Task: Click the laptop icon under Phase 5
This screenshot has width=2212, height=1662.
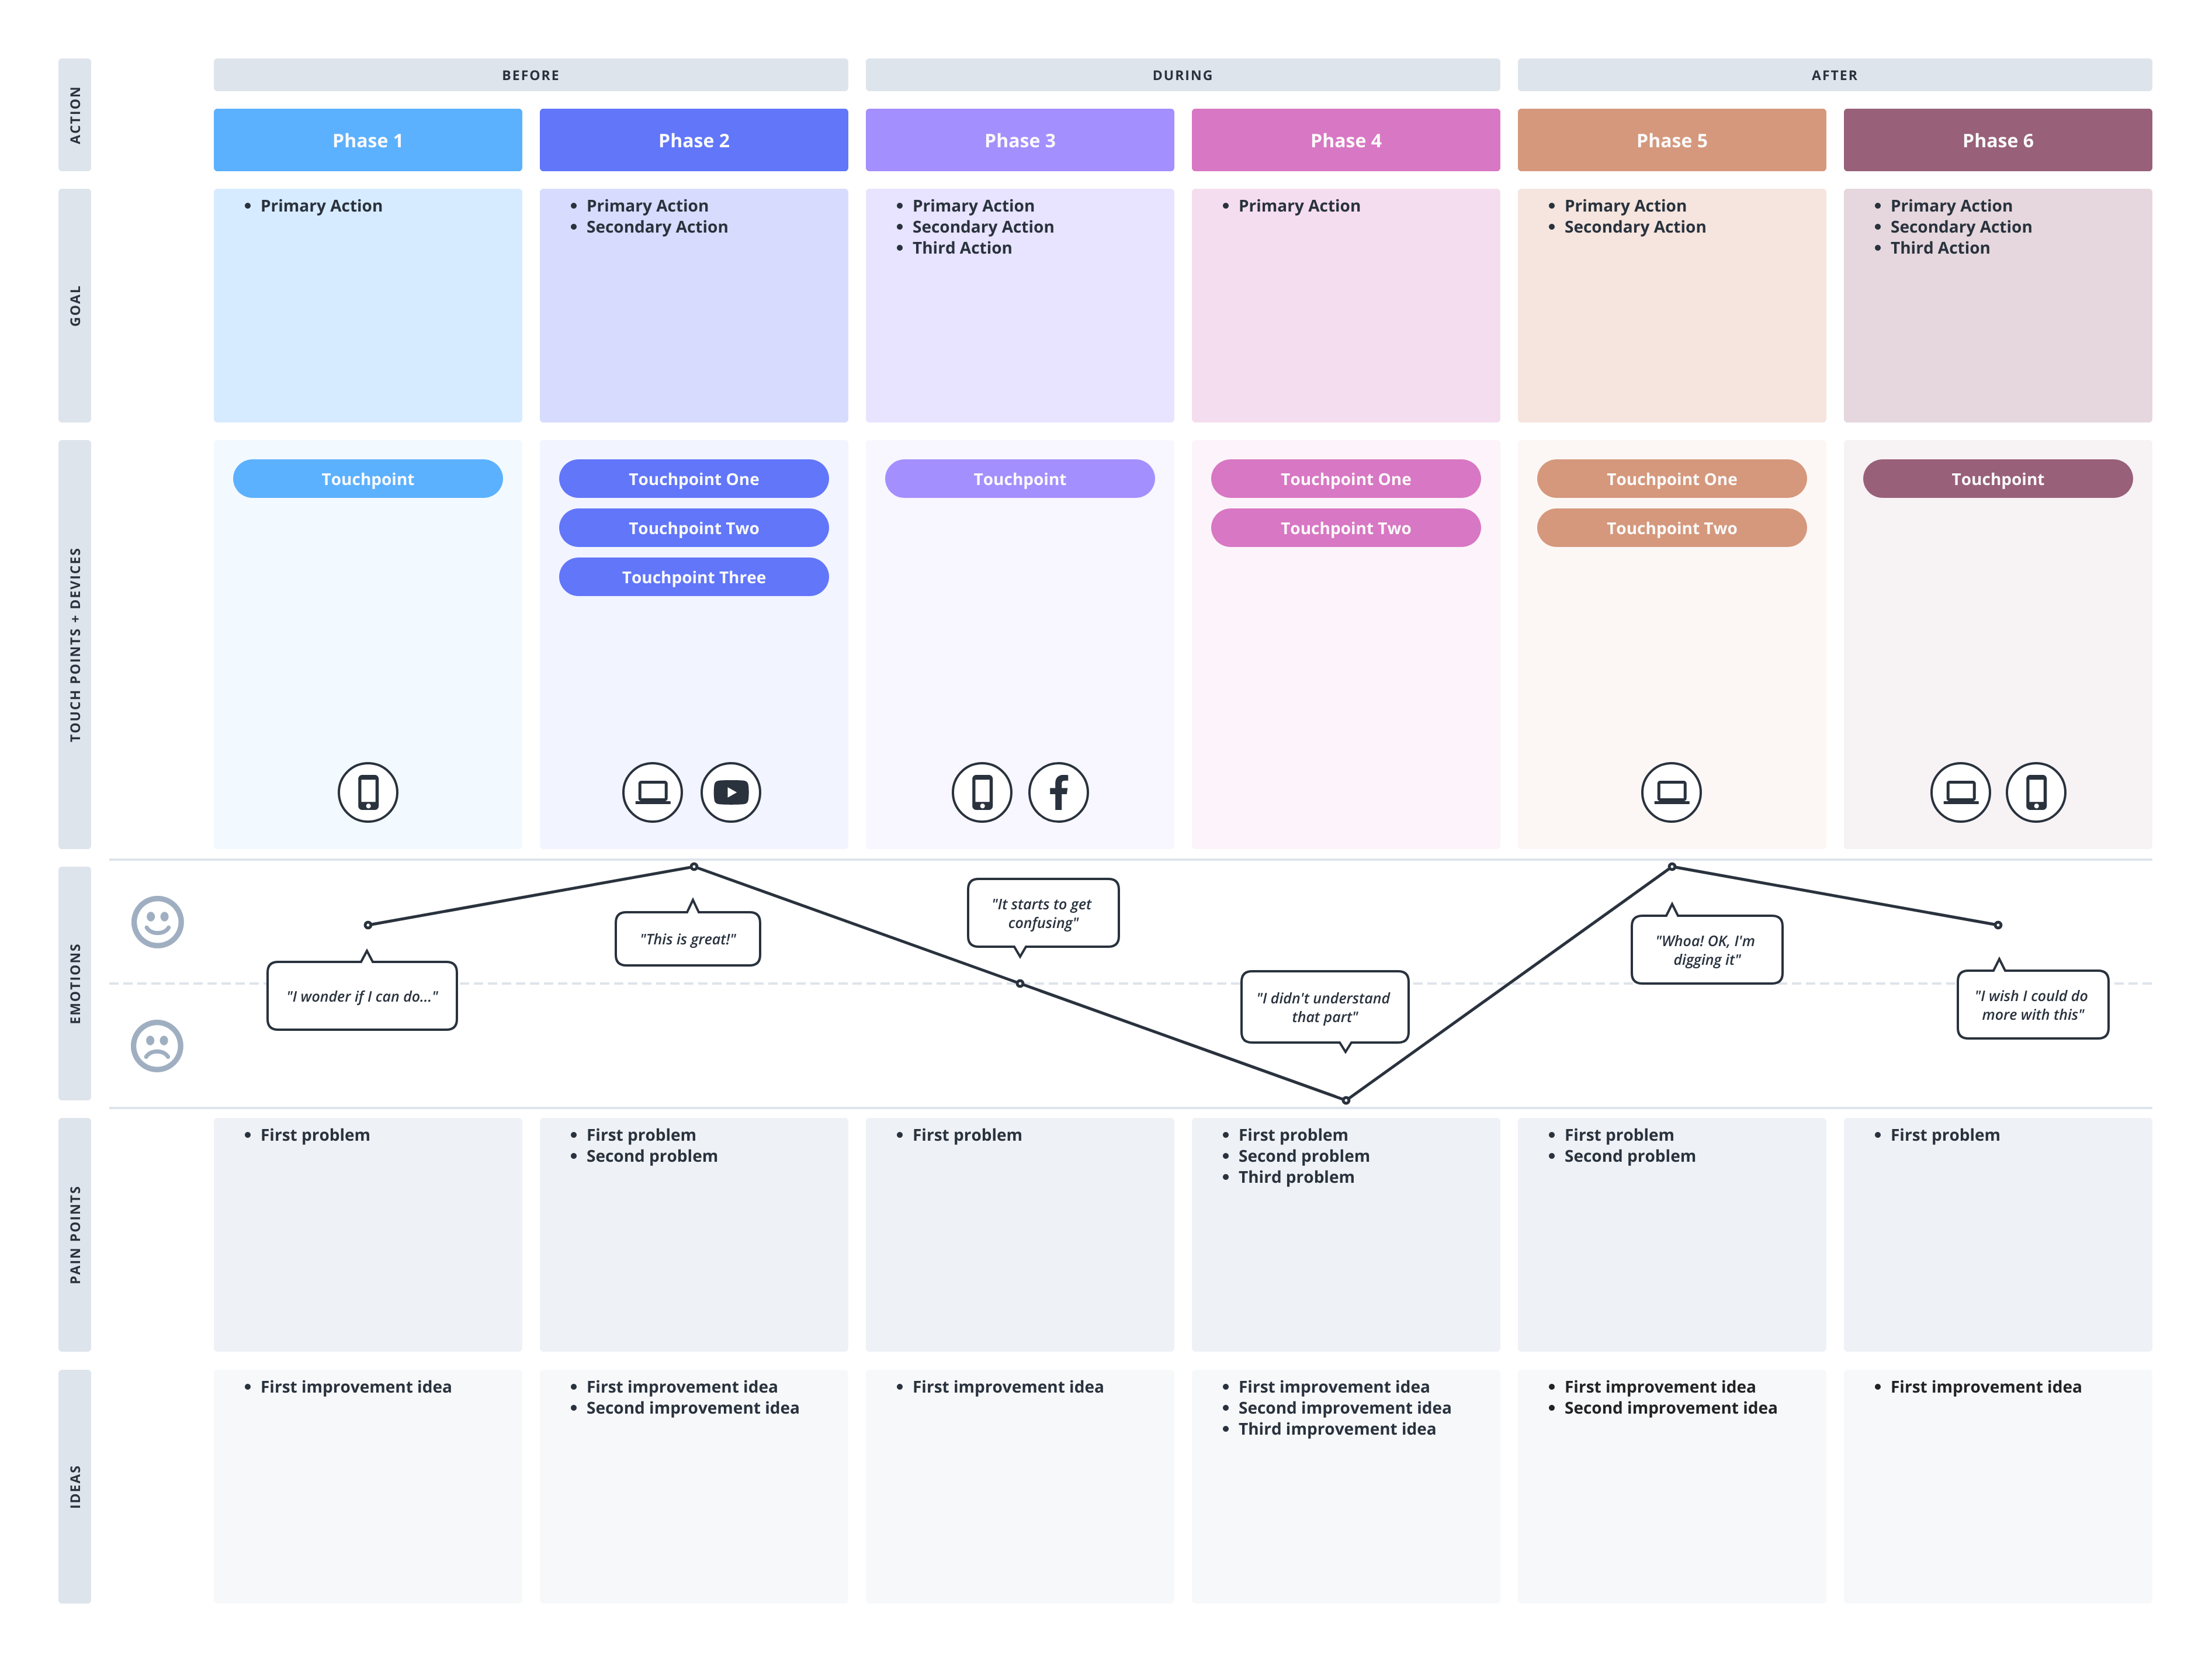Action: point(1671,792)
